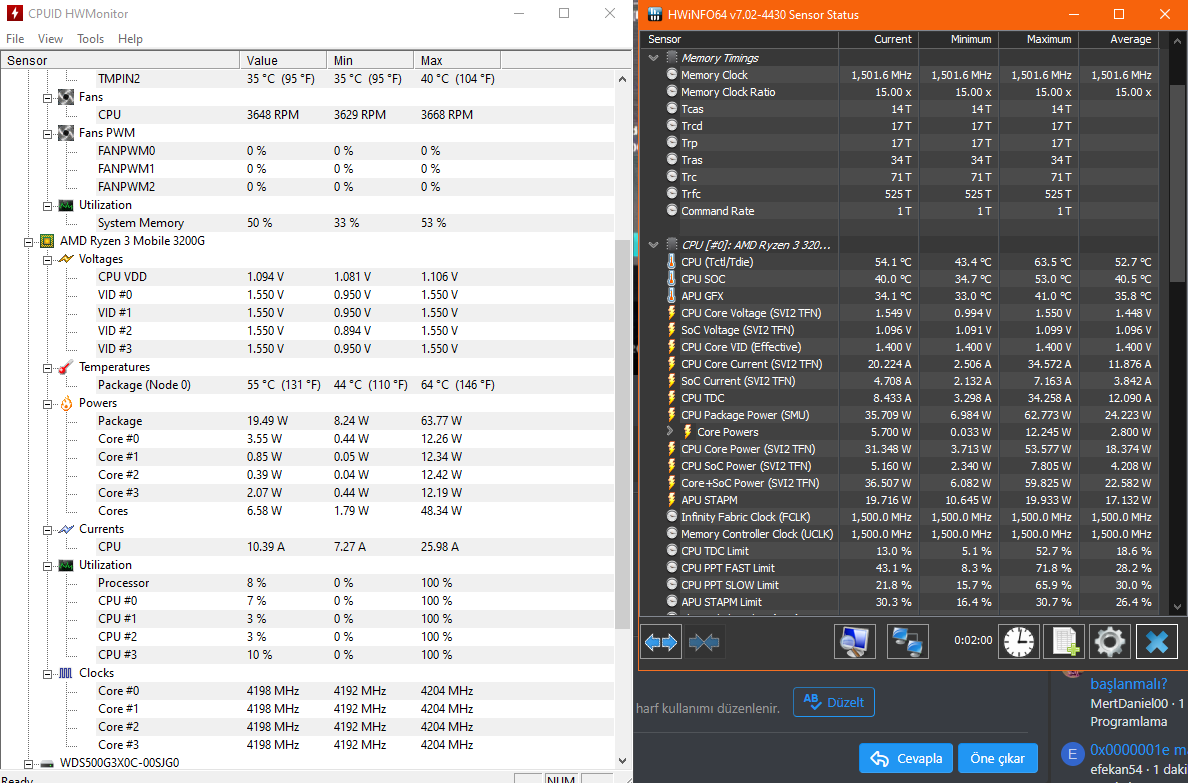
Task: Reset HWiNFO clock timer icon
Action: pos(1018,642)
